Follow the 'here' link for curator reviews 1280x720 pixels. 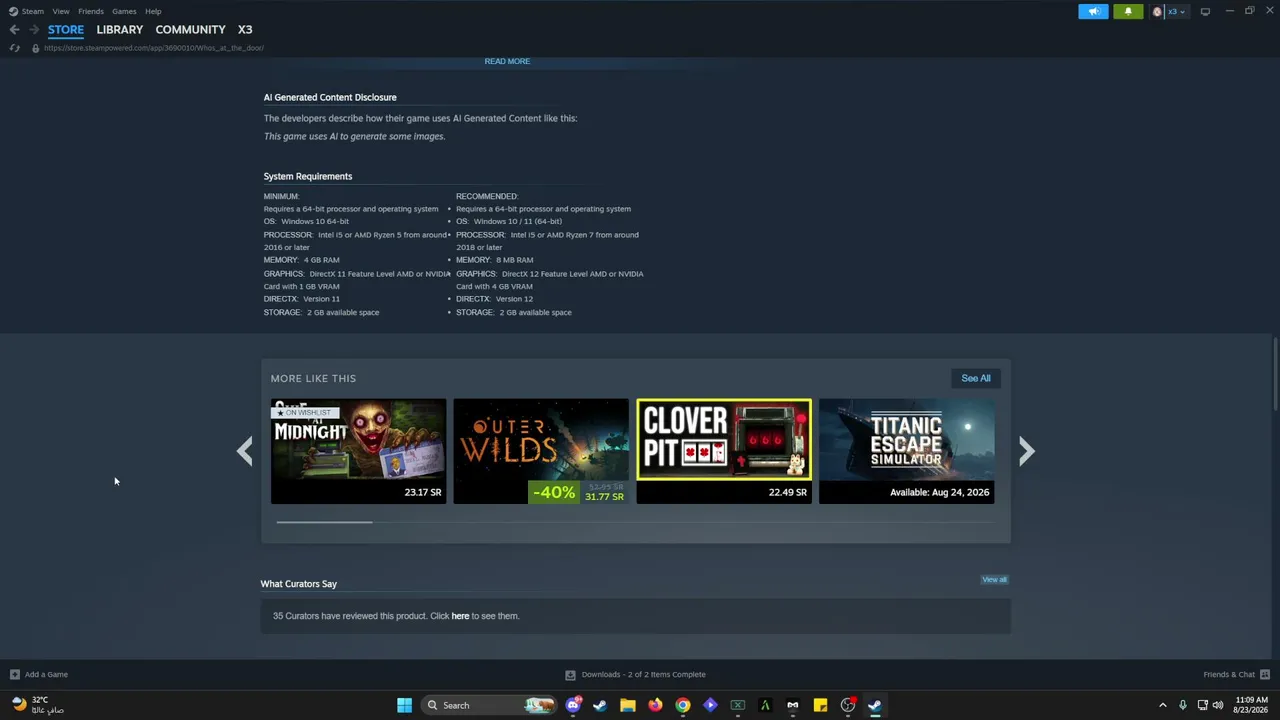pyautogui.click(x=460, y=616)
